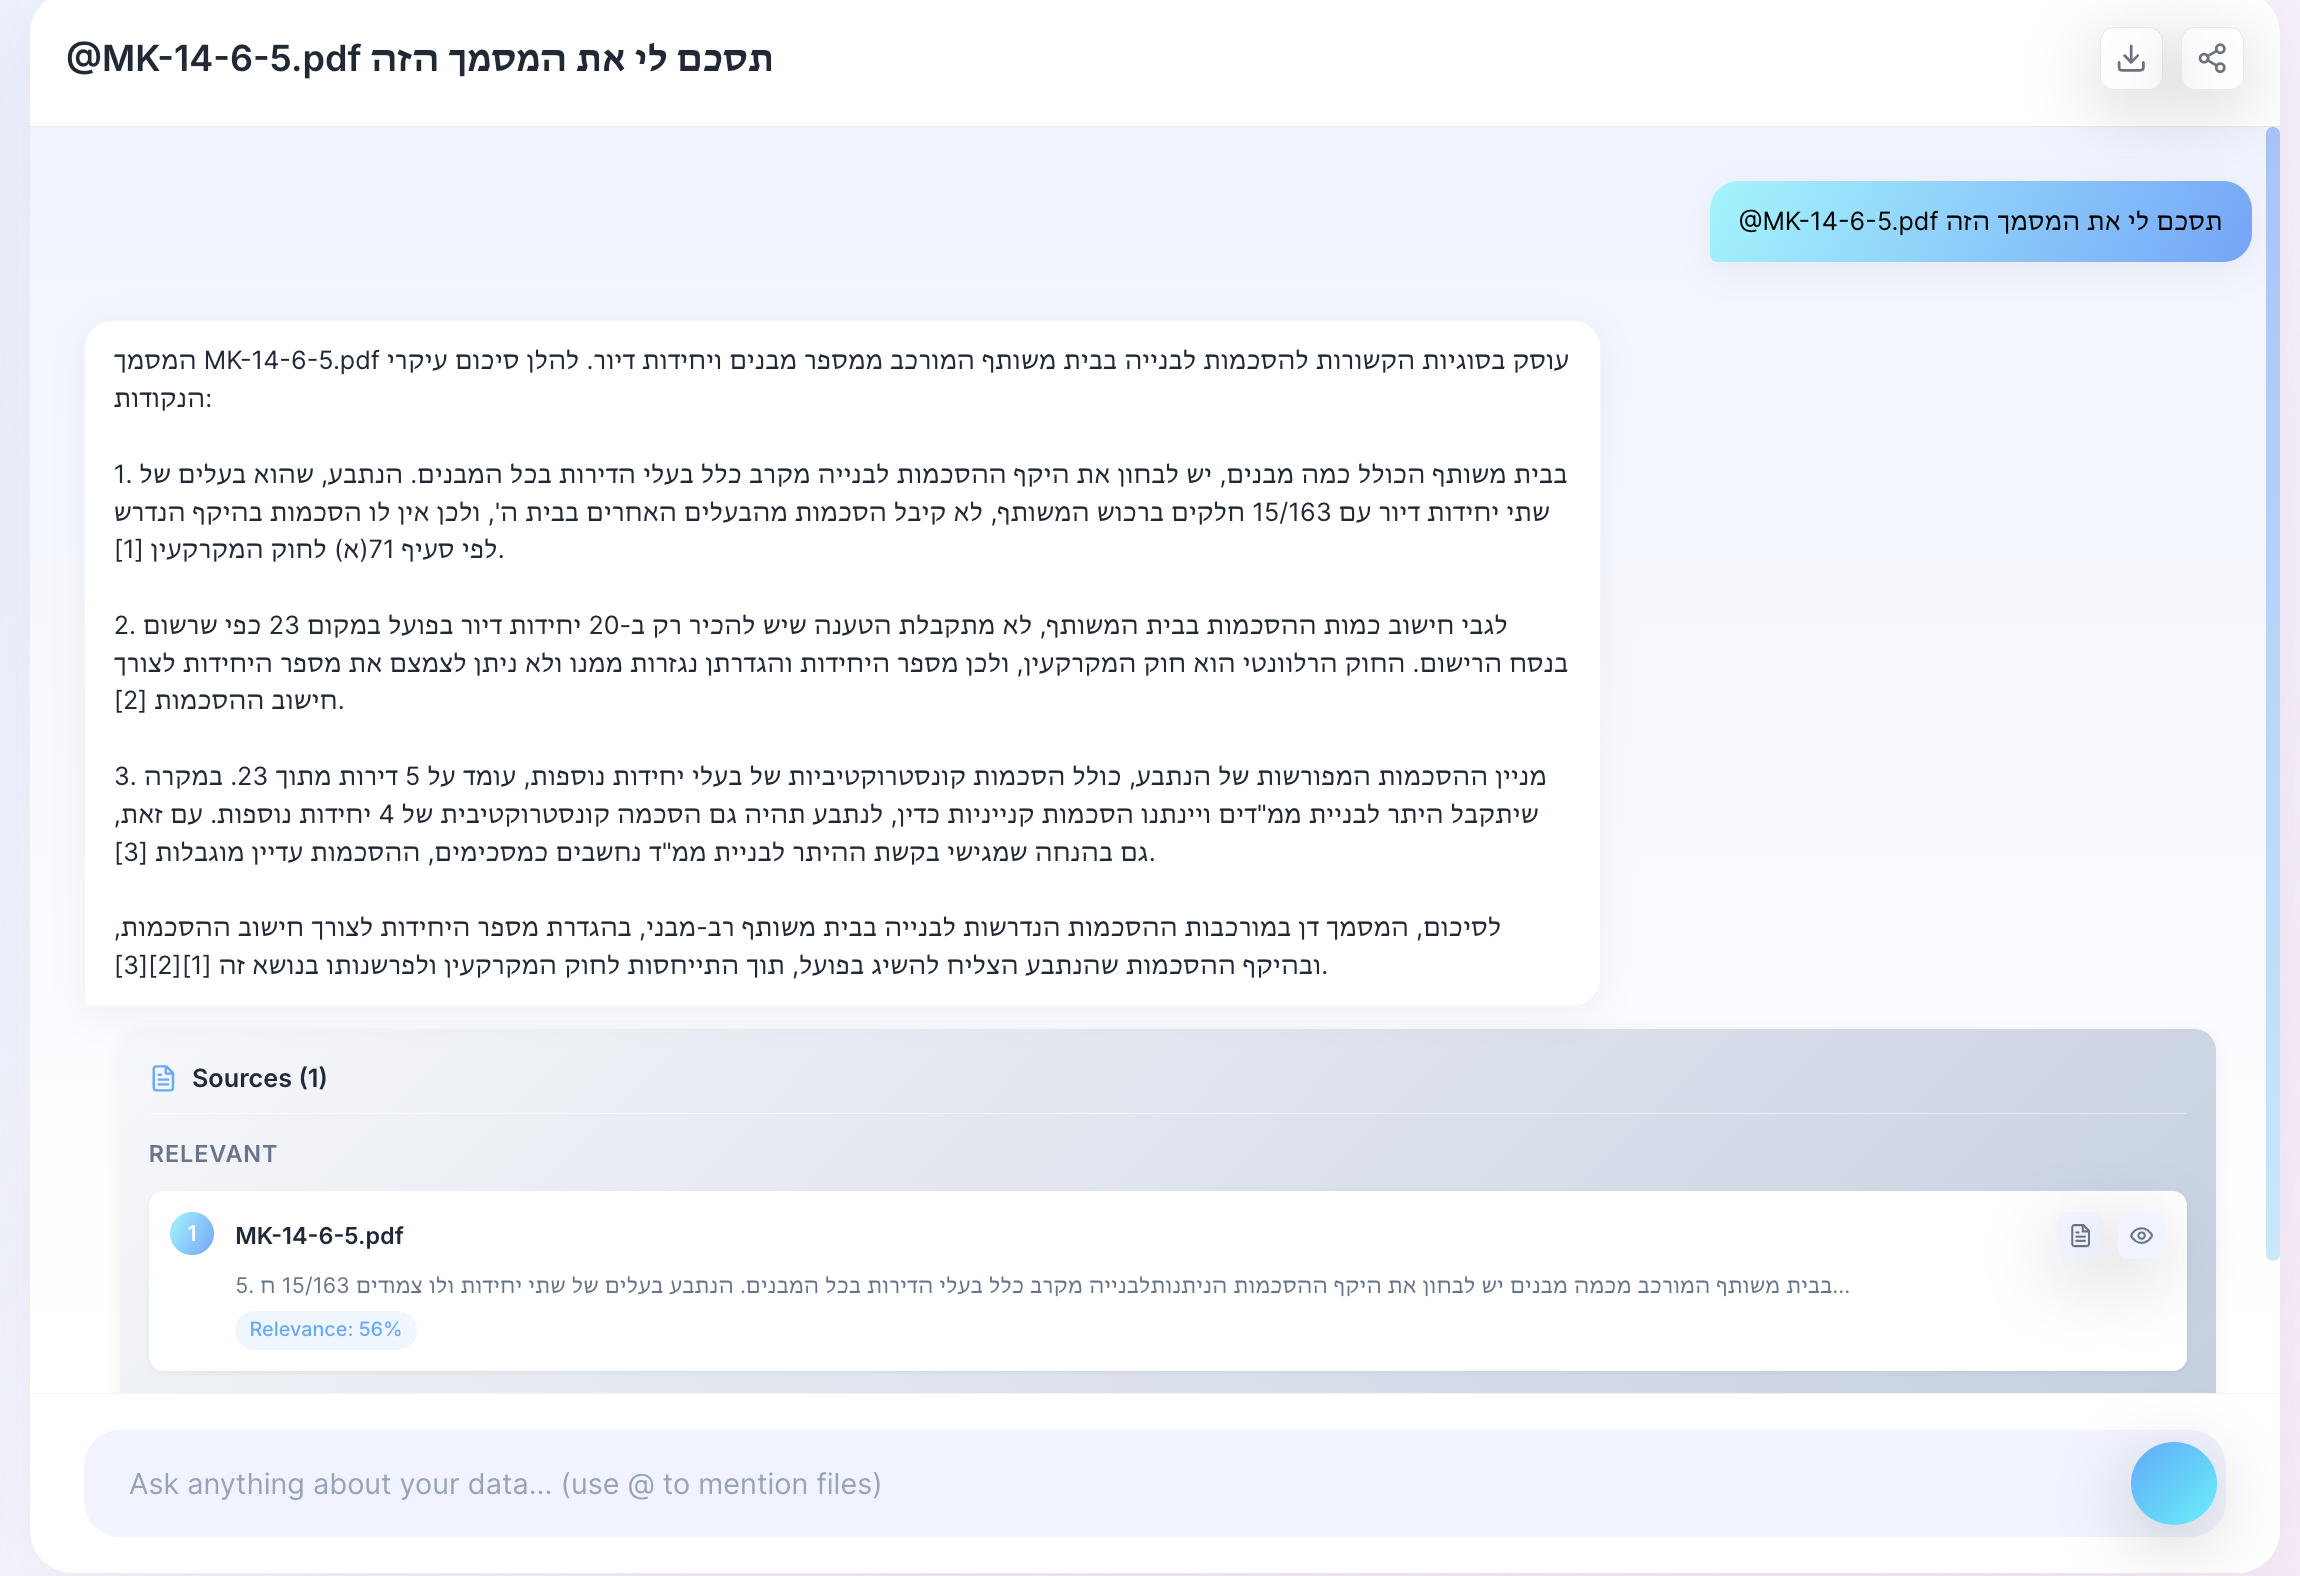Click the download icon in the header
The width and height of the screenshot is (2300, 1576).
2131,59
